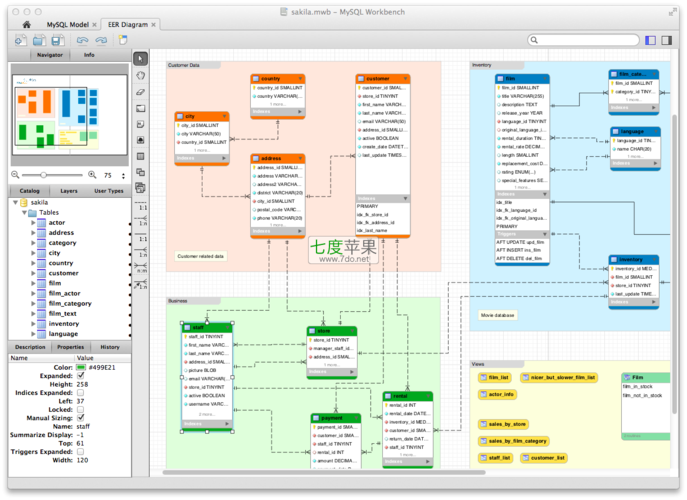Click the Open model folder icon
The width and height of the screenshot is (687, 500).
(x=39, y=40)
